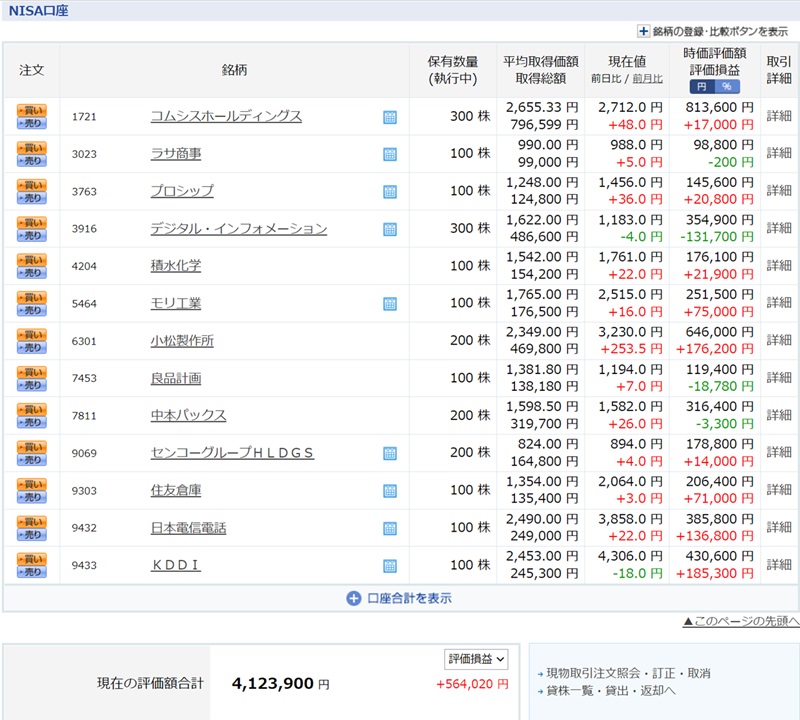Open the 小松製作所 stock link
Screen dimensions: 800x720
click(x=182, y=340)
